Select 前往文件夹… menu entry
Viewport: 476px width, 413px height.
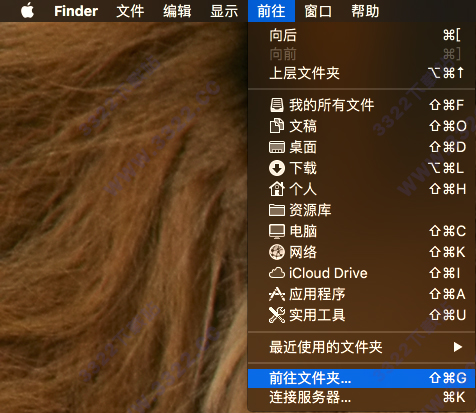pyautogui.click(x=362, y=378)
